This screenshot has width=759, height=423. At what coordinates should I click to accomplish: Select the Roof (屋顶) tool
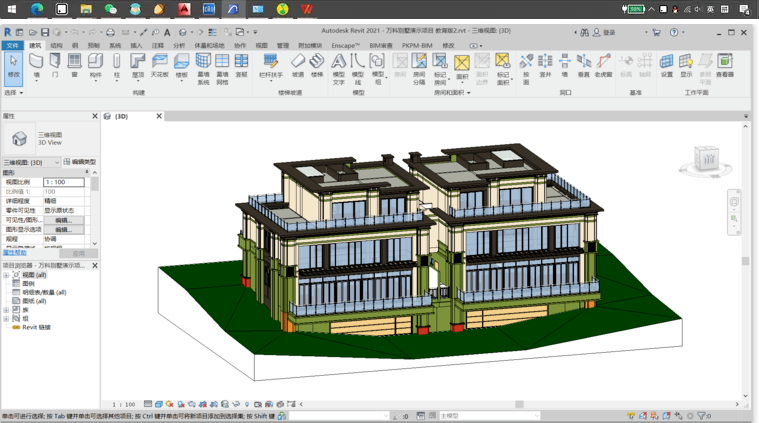(138, 65)
